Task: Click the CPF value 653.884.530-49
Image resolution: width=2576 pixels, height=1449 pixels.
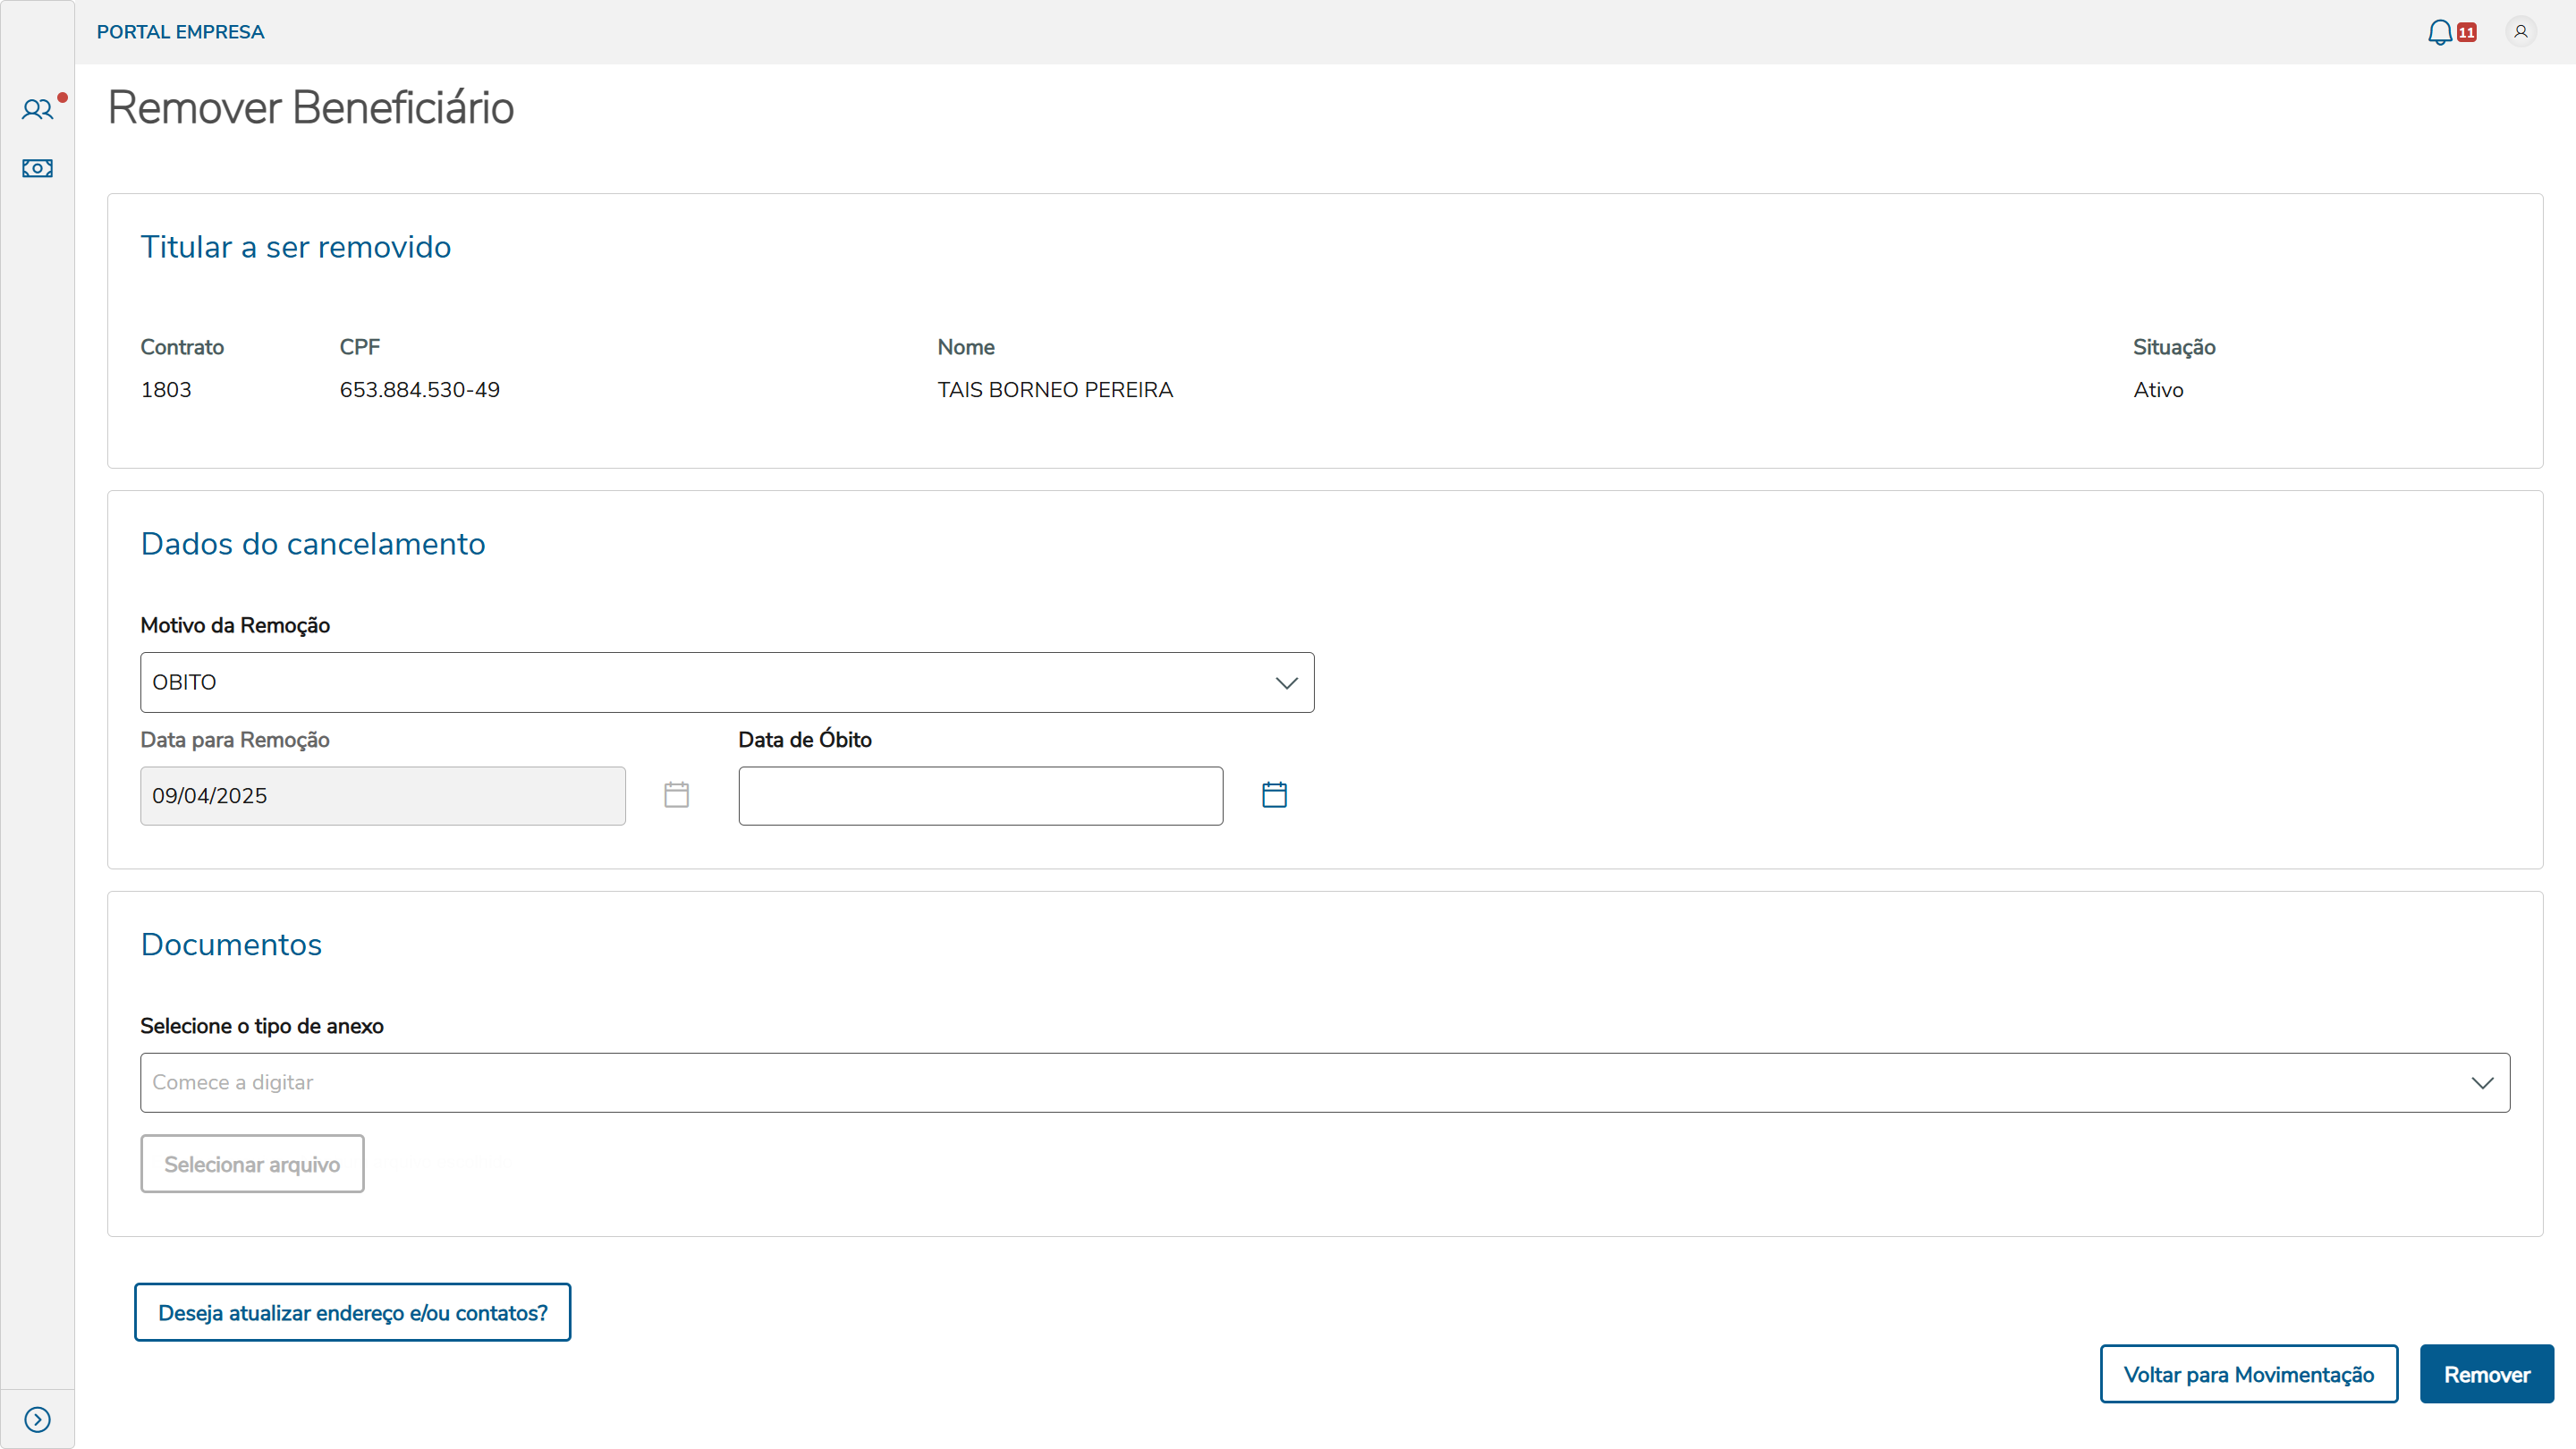Action: 419,390
